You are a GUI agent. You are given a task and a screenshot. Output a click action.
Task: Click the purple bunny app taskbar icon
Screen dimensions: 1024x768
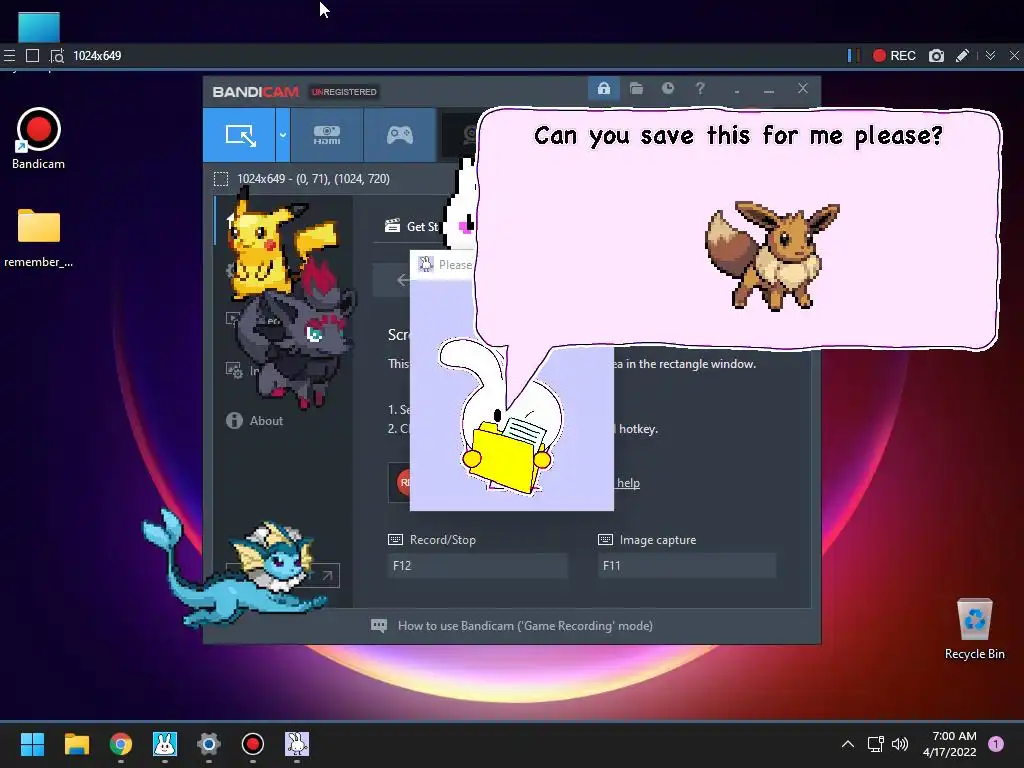[x=296, y=744]
